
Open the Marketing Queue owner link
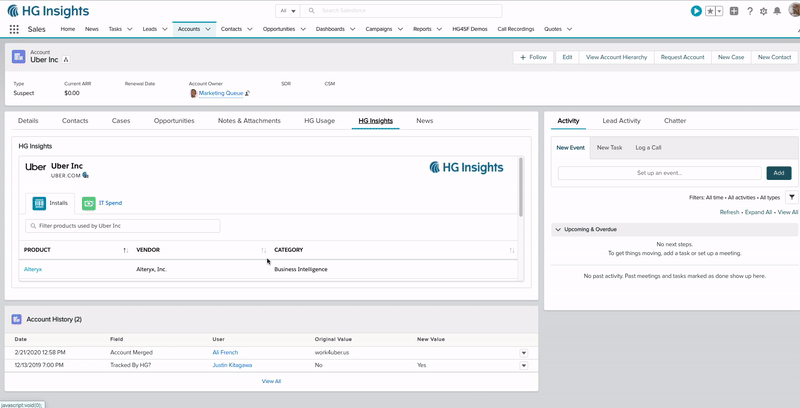coord(221,93)
